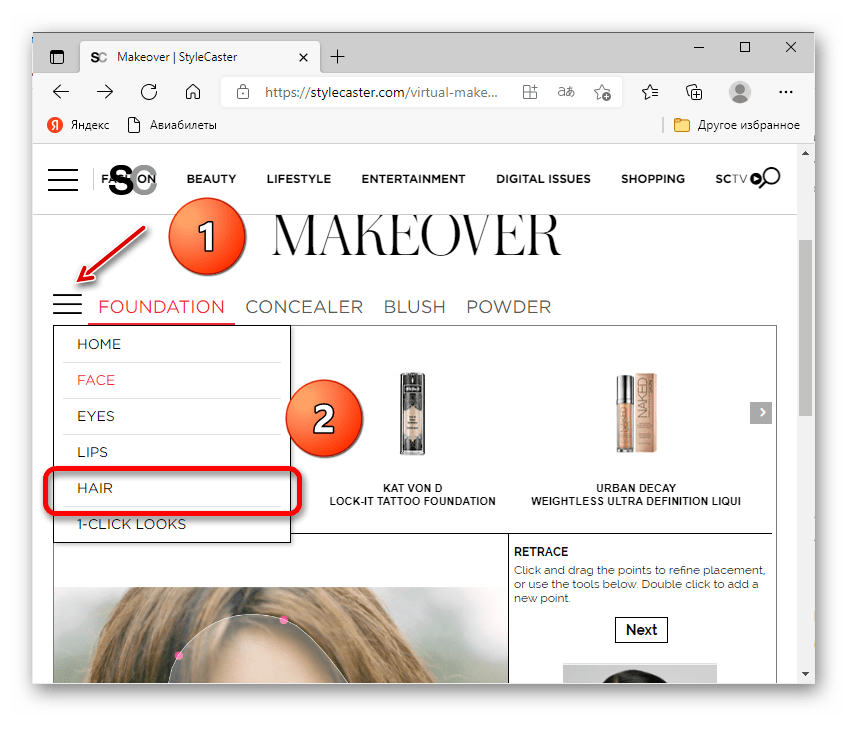The width and height of the screenshot is (847, 742).
Task: Reload the current page
Action: tap(149, 92)
